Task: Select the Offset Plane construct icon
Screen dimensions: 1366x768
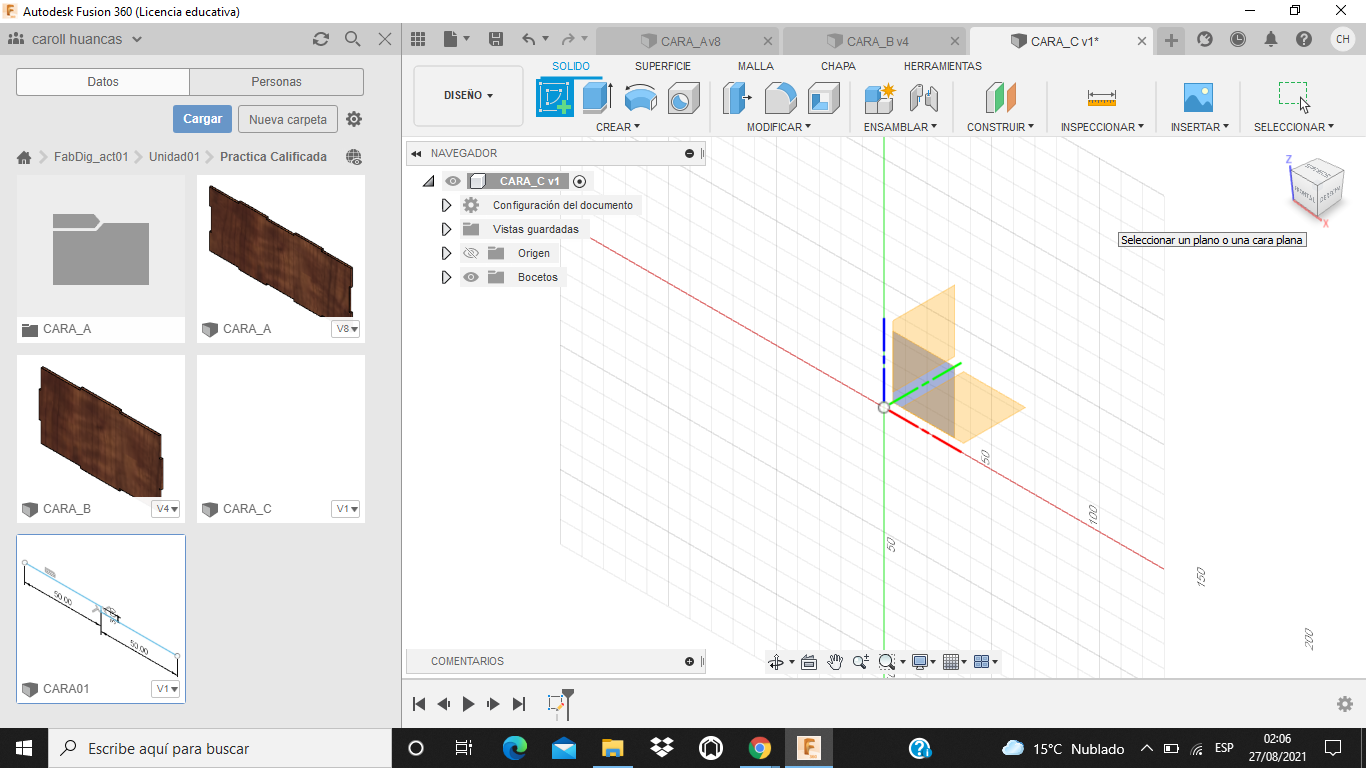Action: (x=1000, y=98)
